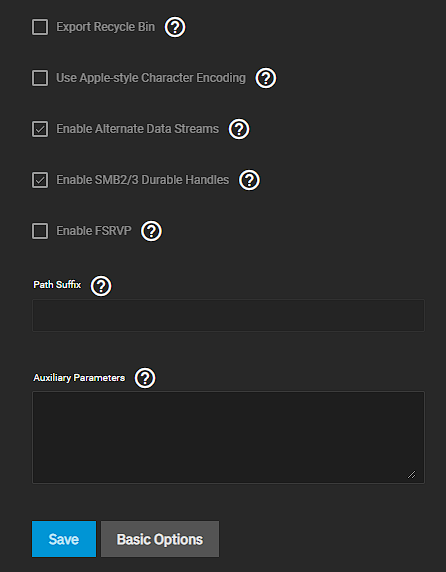
Task: Click the Enable FSRVP label text
Action: pos(94,231)
